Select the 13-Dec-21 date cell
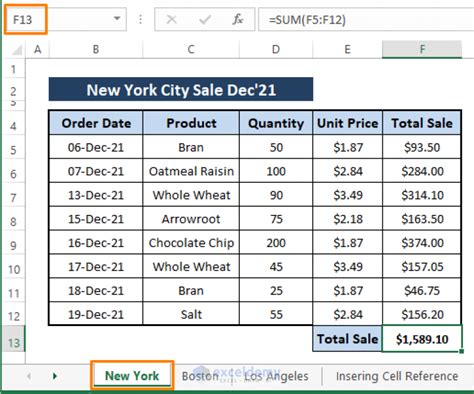The height and width of the screenshot is (394, 474). [x=96, y=195]
